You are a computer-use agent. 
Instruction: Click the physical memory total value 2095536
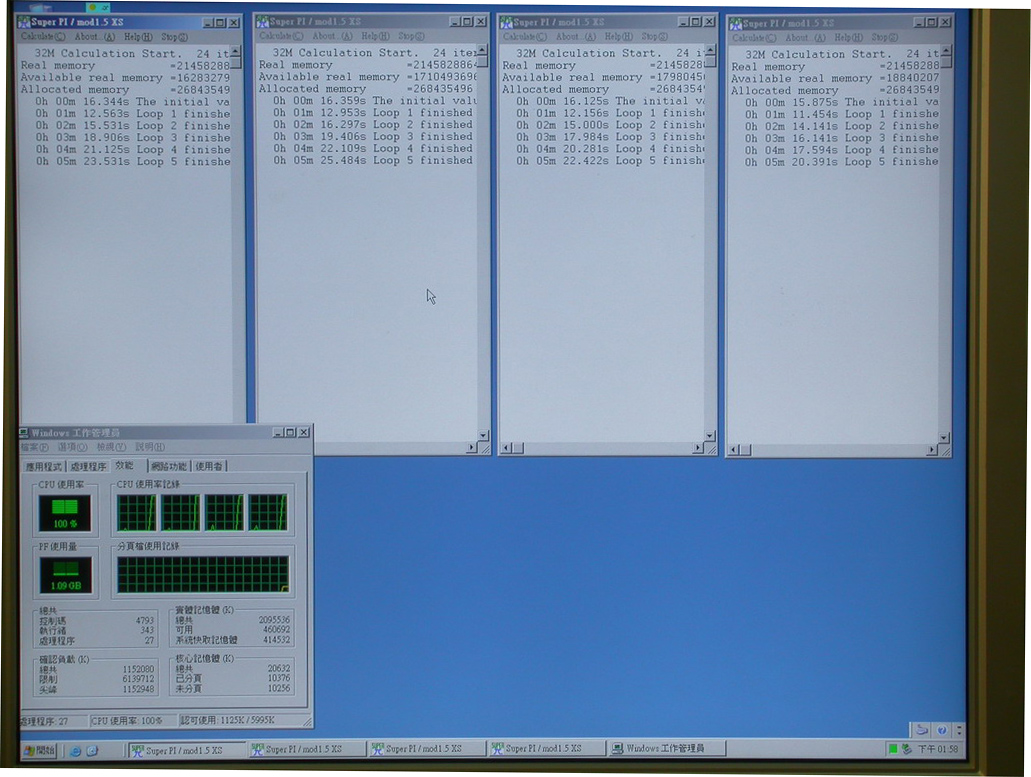point(274,619)
